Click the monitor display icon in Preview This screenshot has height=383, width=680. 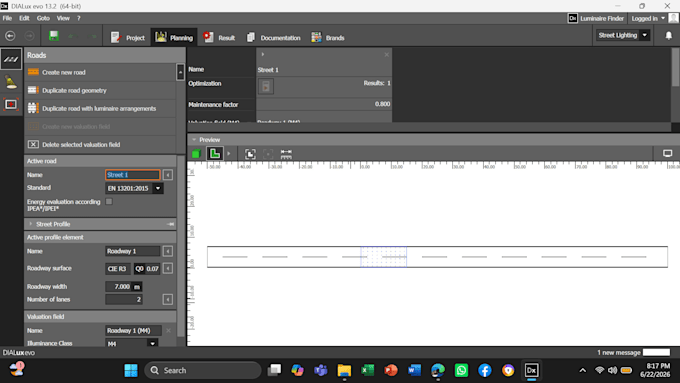click(667, 154)
